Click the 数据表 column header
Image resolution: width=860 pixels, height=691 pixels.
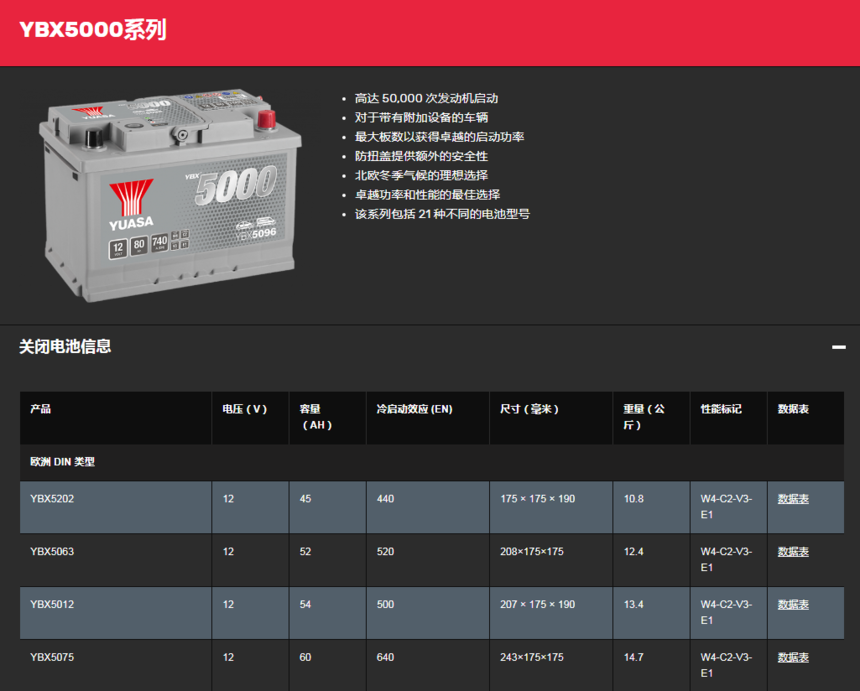[x=806, y=418]
